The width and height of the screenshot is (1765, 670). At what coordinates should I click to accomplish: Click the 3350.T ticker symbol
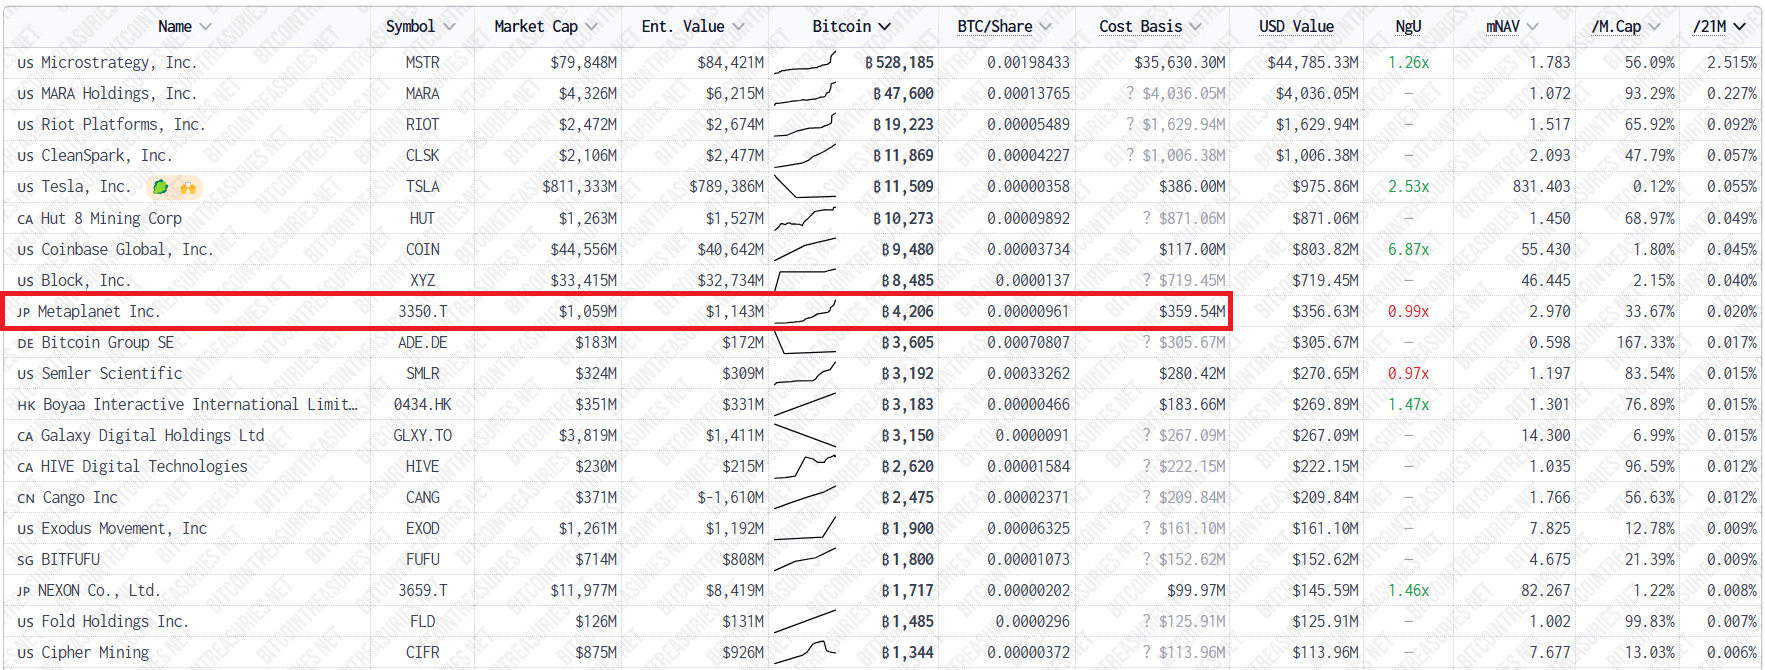point(422,311)
